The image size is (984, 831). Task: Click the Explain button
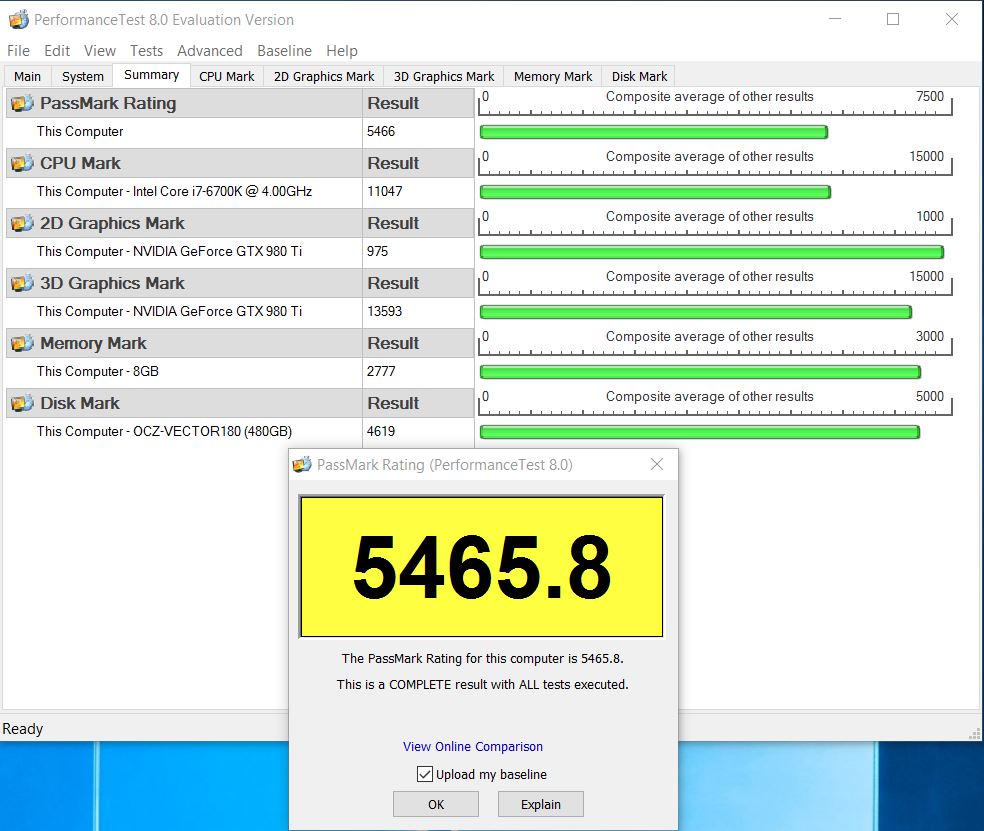coord(540,804)
